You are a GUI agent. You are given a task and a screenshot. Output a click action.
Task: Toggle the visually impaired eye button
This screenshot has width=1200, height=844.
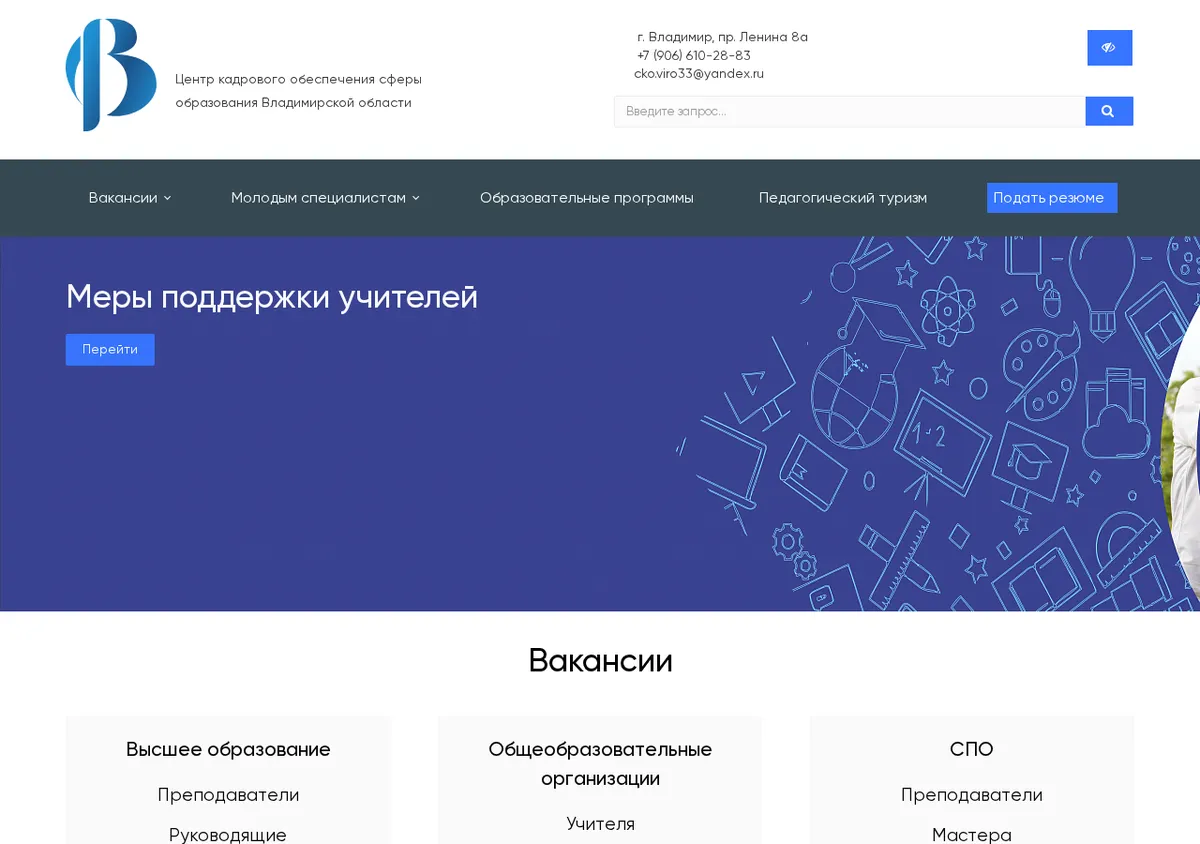[1109, 47]
